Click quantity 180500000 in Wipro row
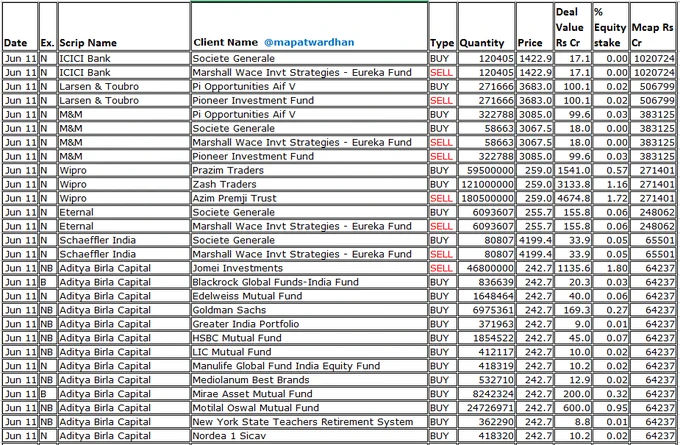Screen dimensions: 680x445 click(x=486, y=198)
